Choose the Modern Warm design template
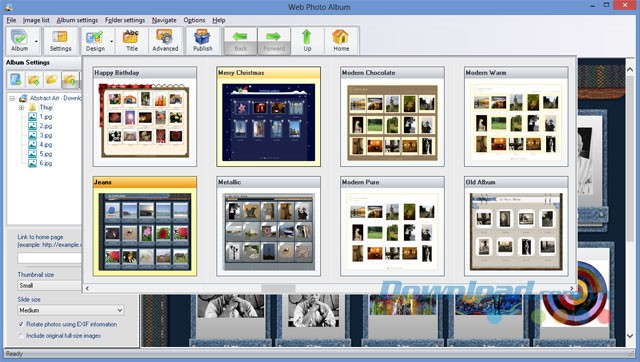 pos(516,117)
